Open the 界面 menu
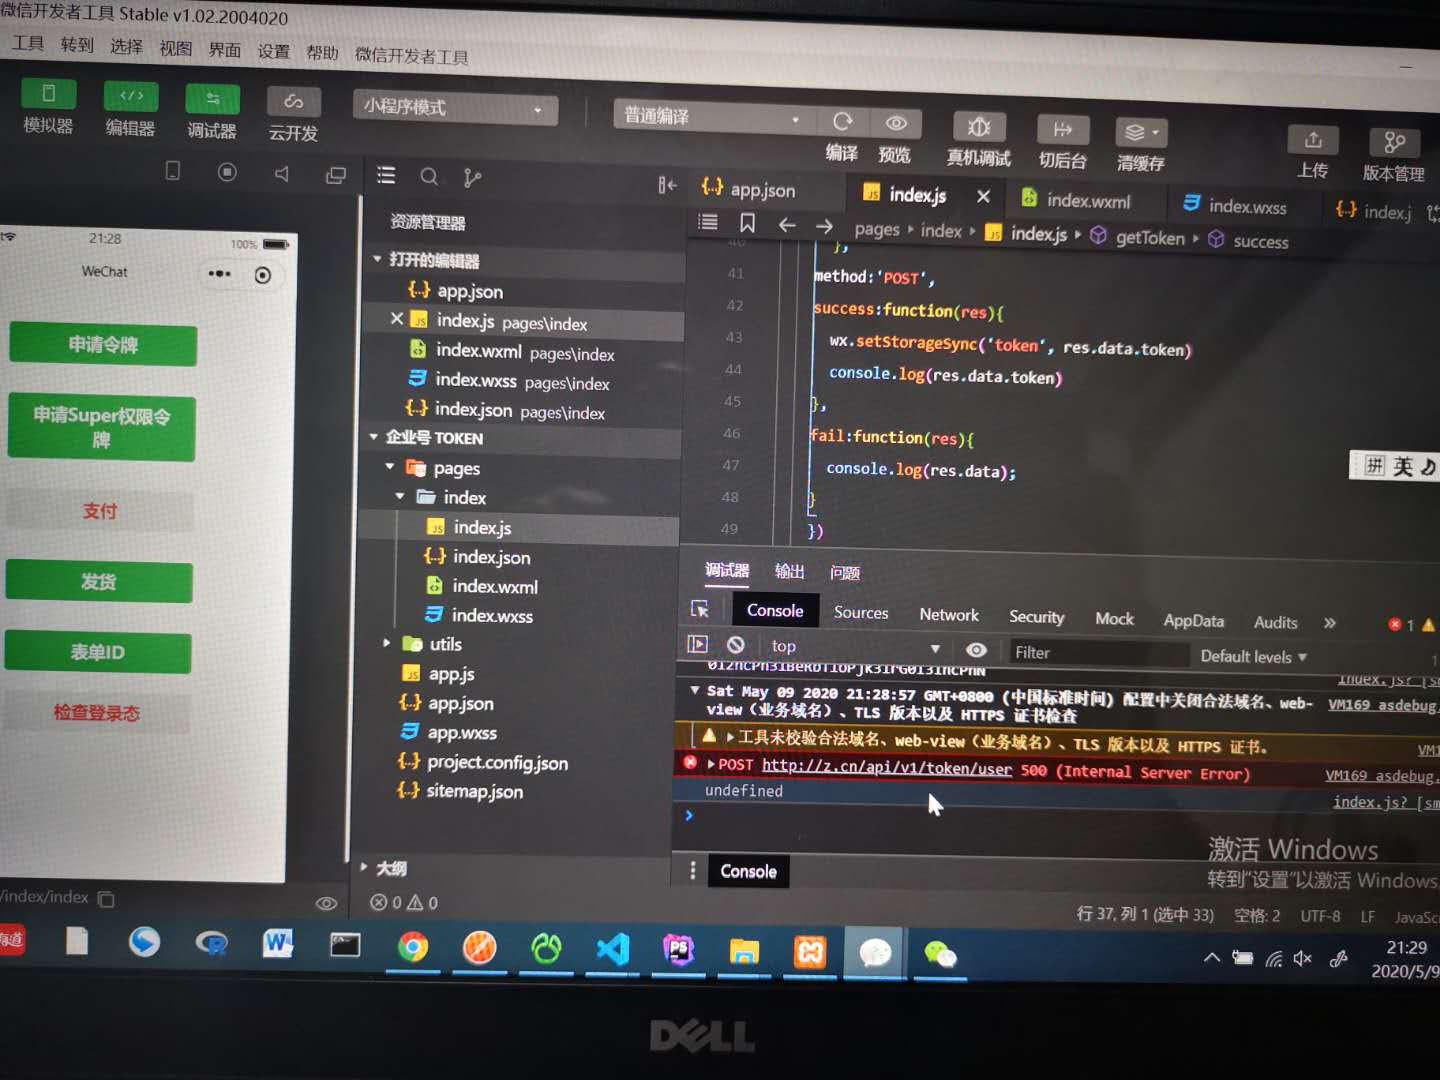 tap(224, 50)
